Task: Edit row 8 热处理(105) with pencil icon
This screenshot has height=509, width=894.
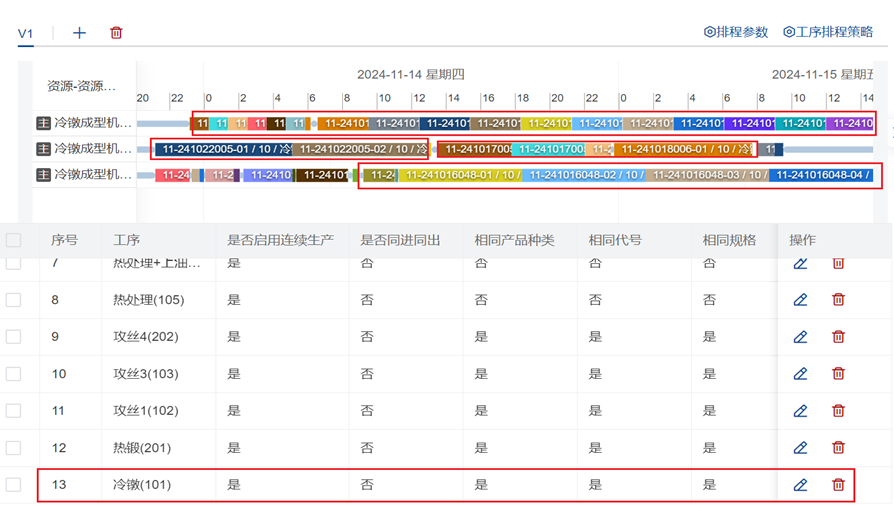Action: point(800,300)
